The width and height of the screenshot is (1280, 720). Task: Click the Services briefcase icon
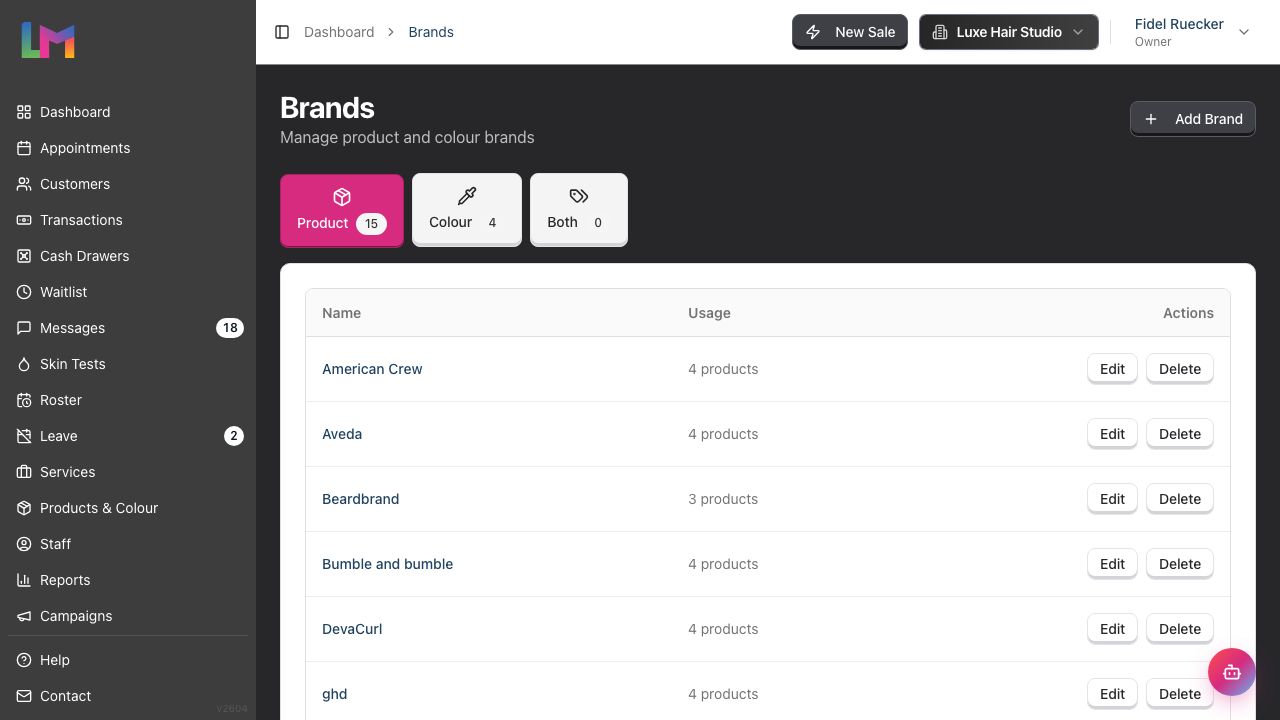[x=24, y=472]
